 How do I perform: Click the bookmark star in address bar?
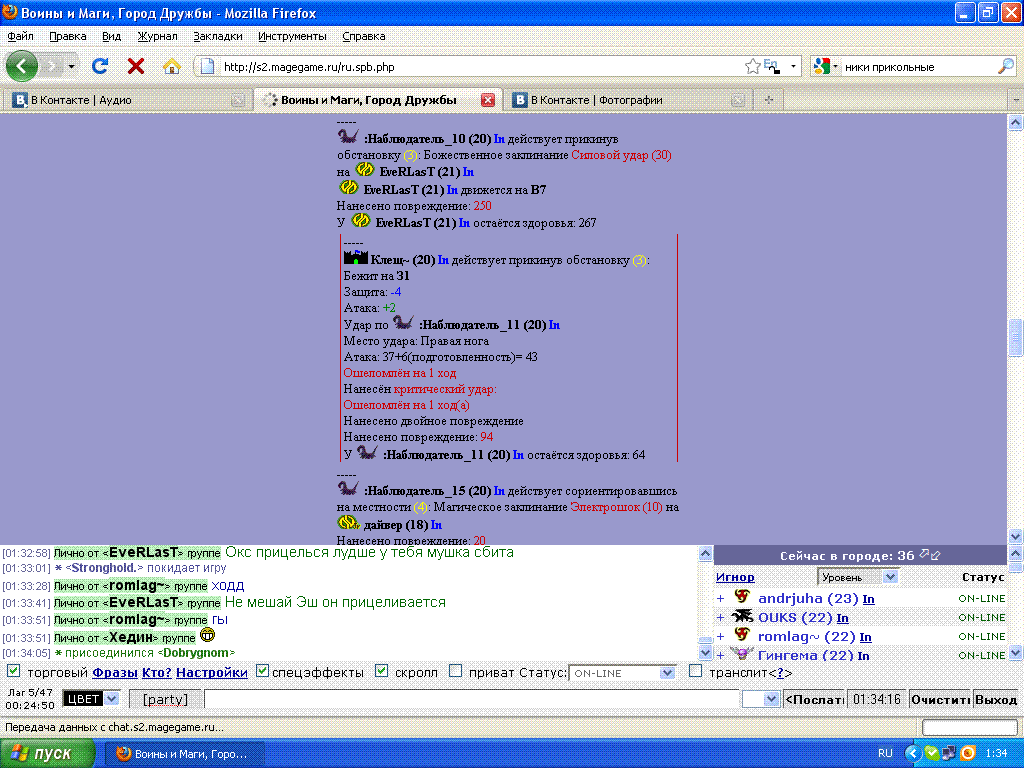point(752,67)
